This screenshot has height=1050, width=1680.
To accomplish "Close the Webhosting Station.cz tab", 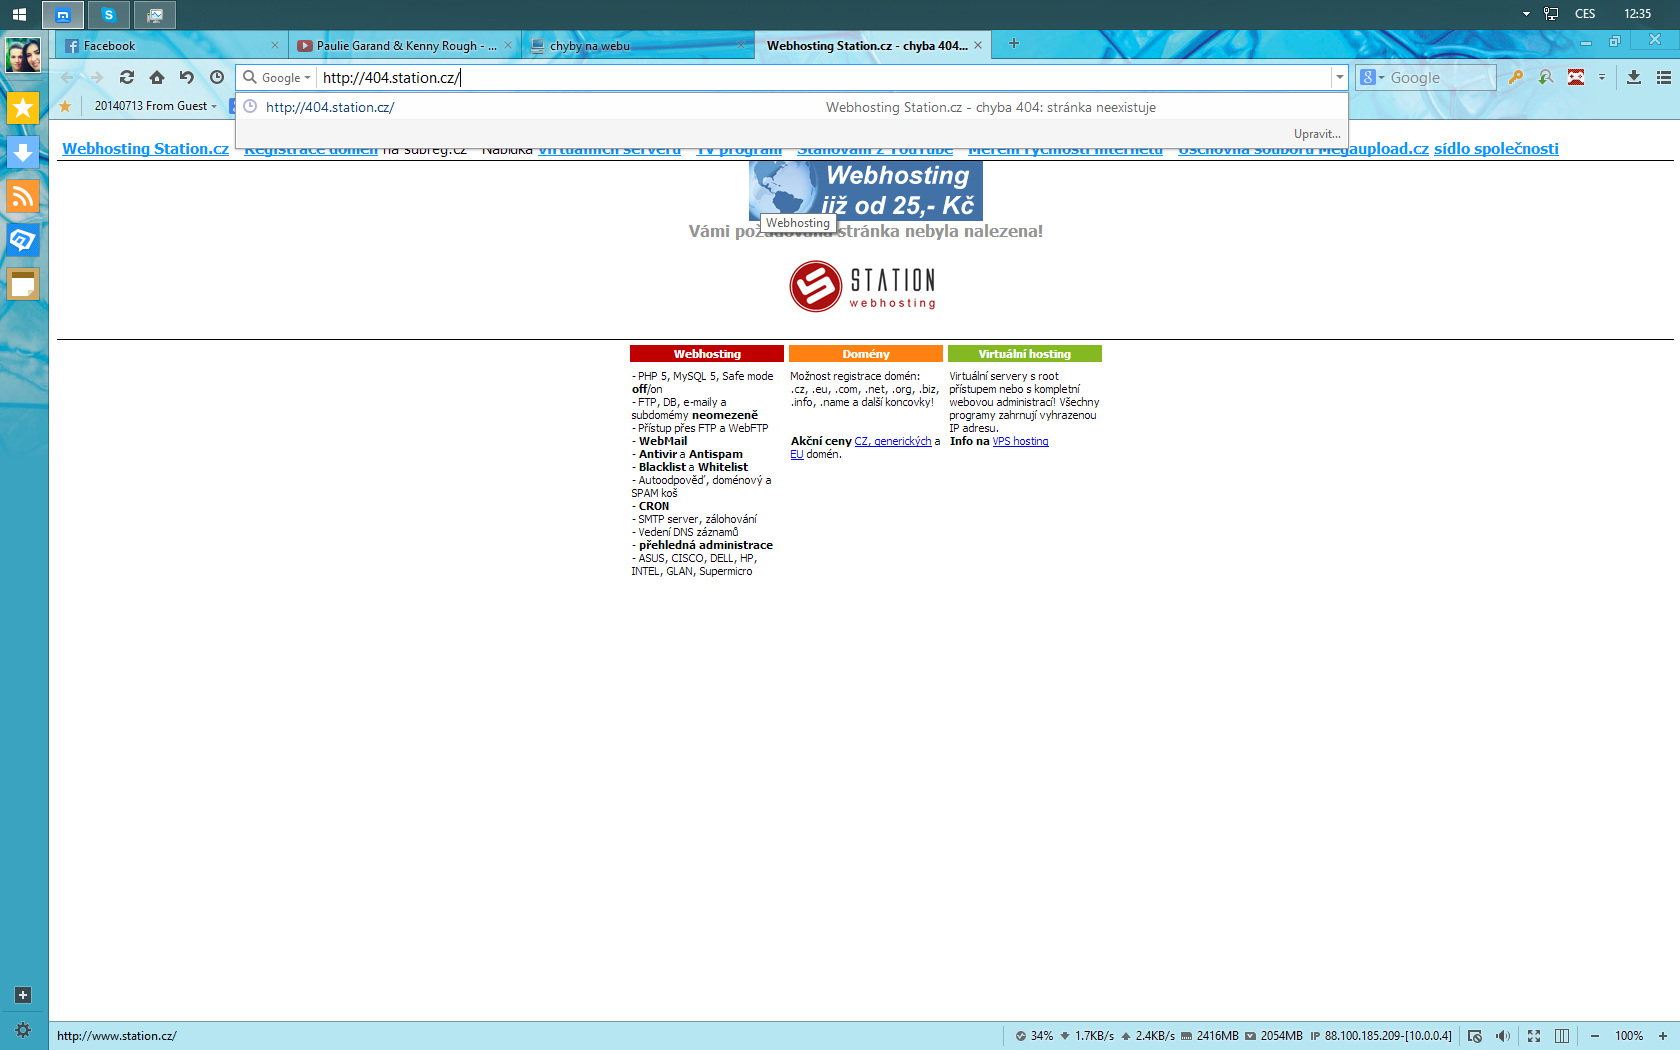I will [x=978, y=45].
